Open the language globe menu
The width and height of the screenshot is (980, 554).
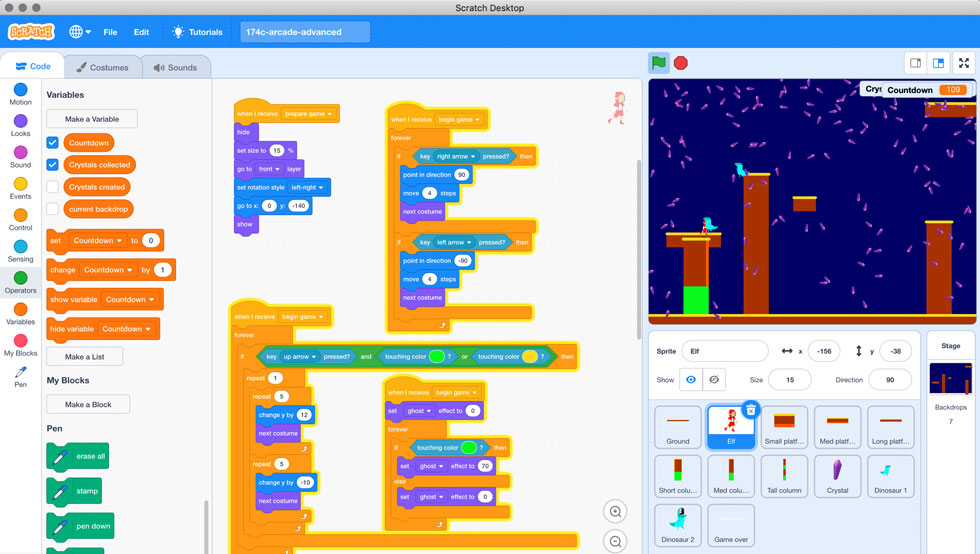[79, 32]
